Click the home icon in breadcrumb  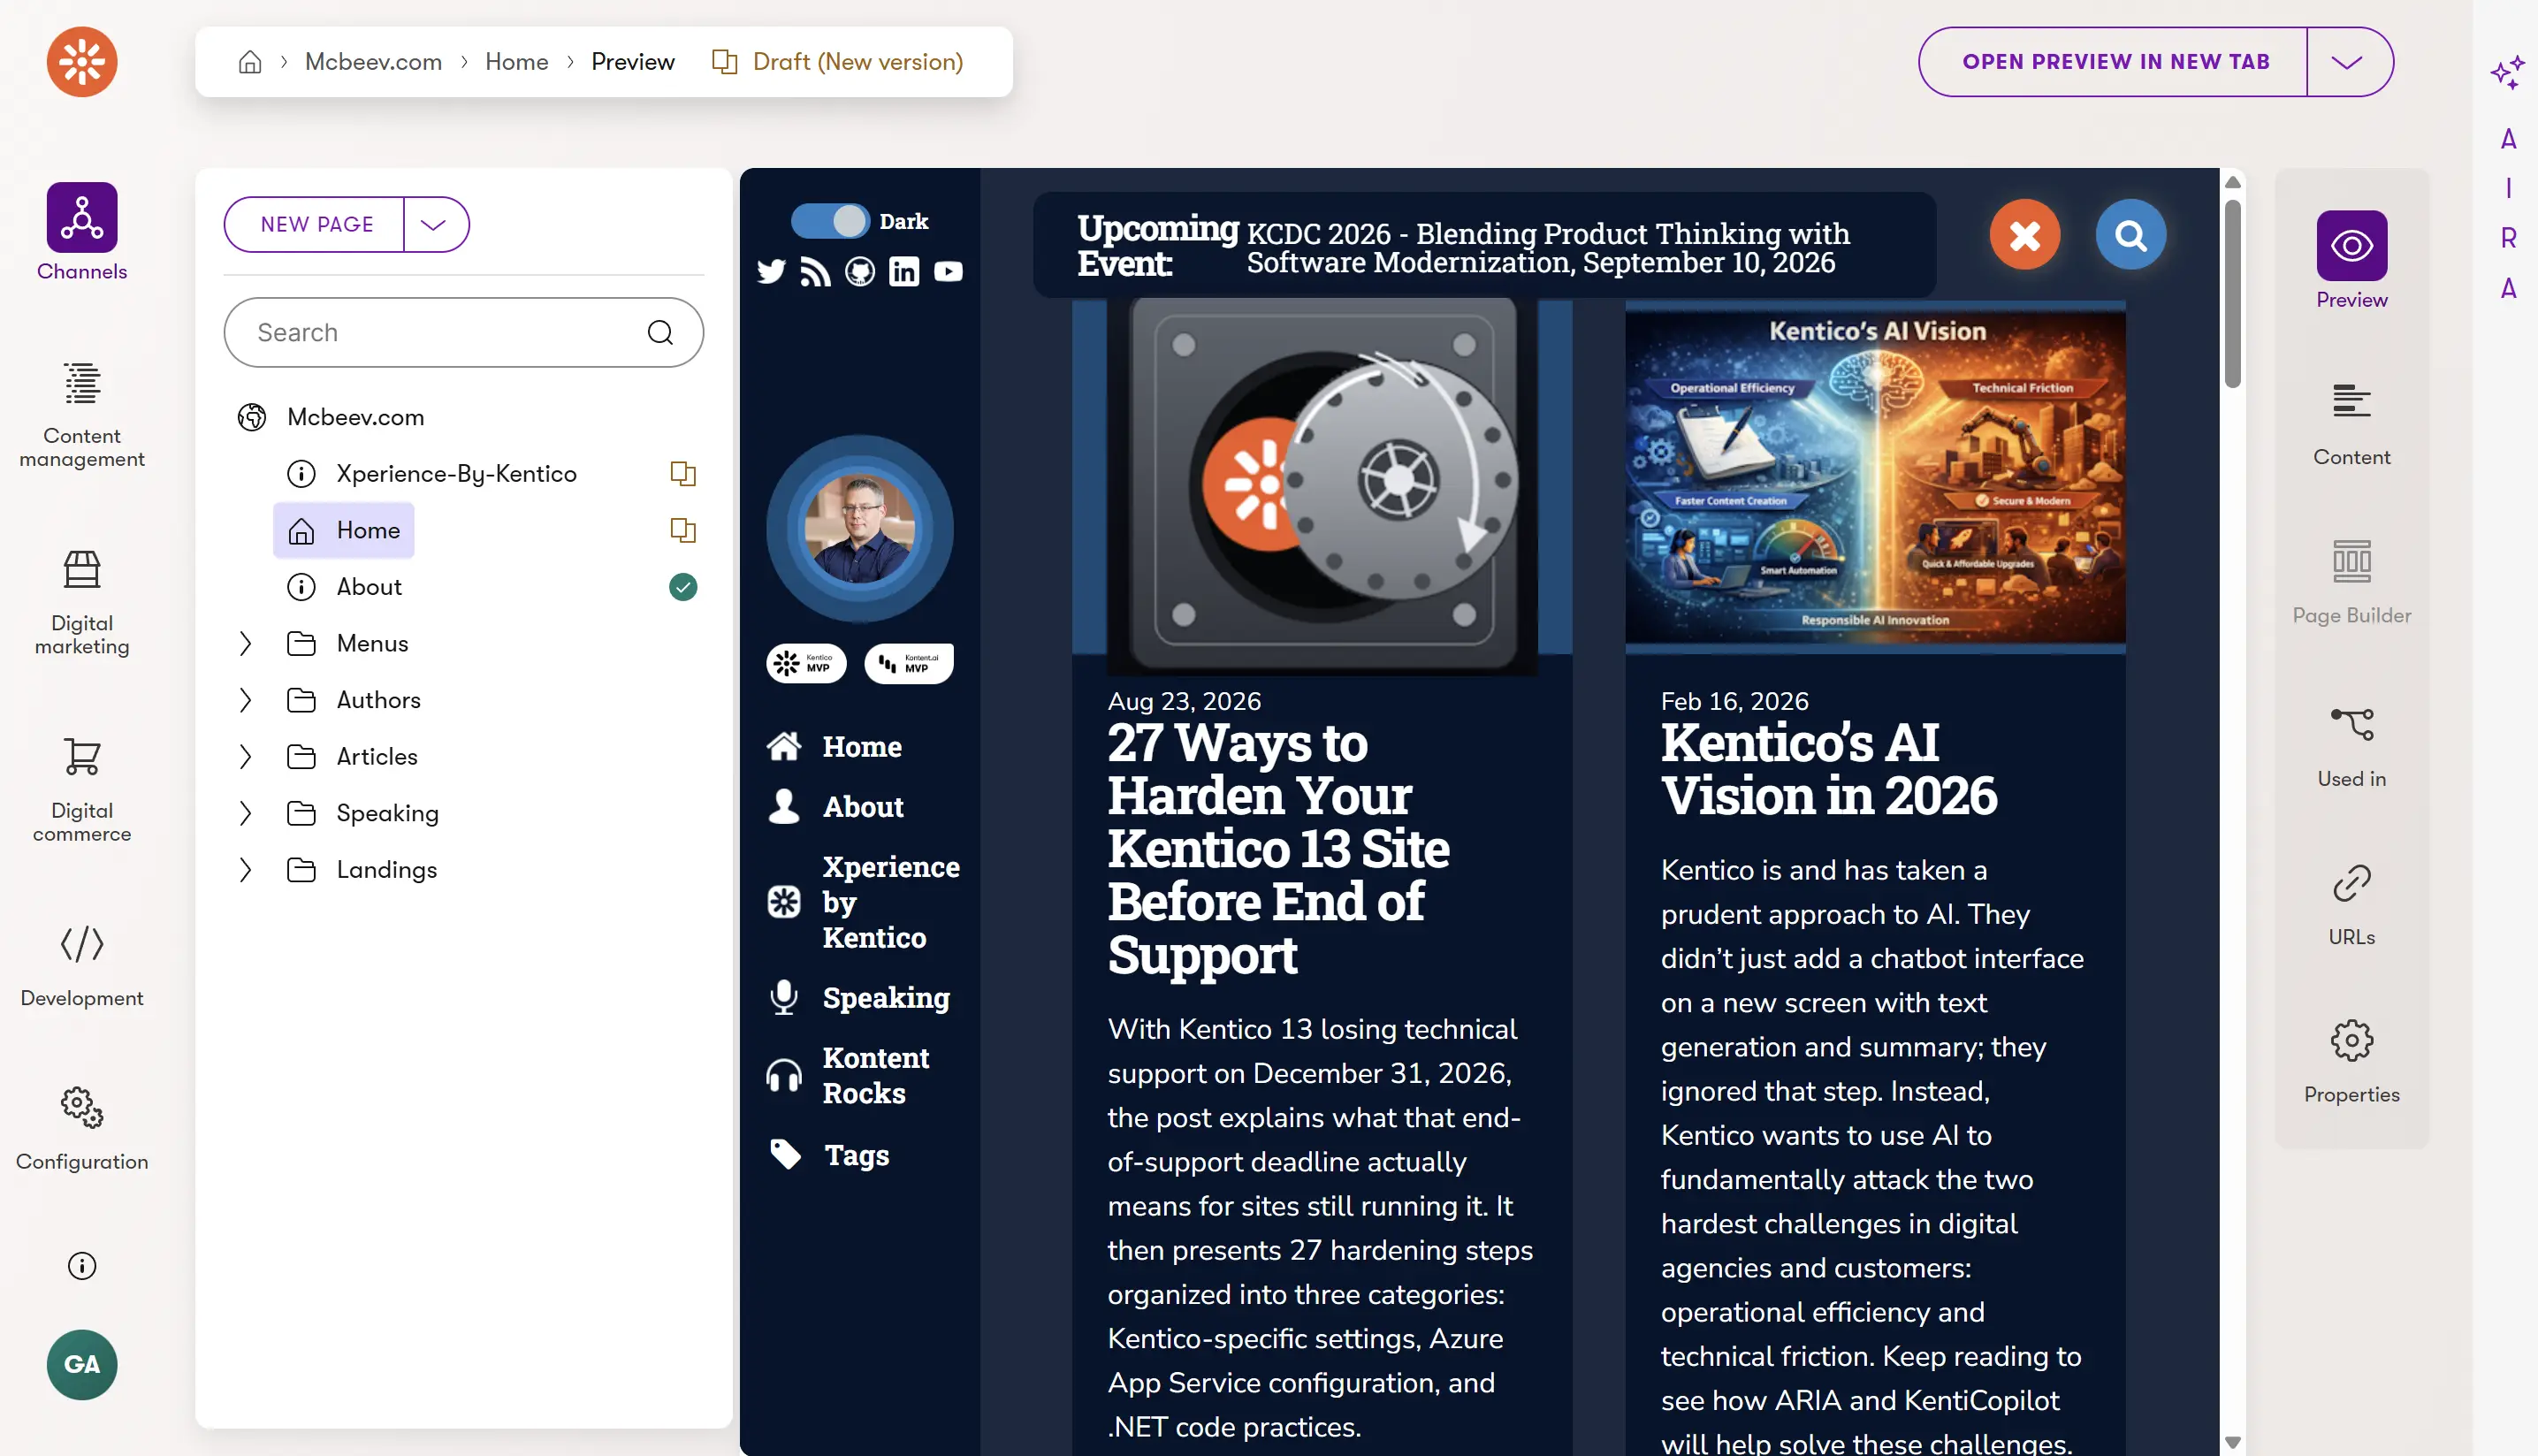pyautogui.click(x=250, y=62)
